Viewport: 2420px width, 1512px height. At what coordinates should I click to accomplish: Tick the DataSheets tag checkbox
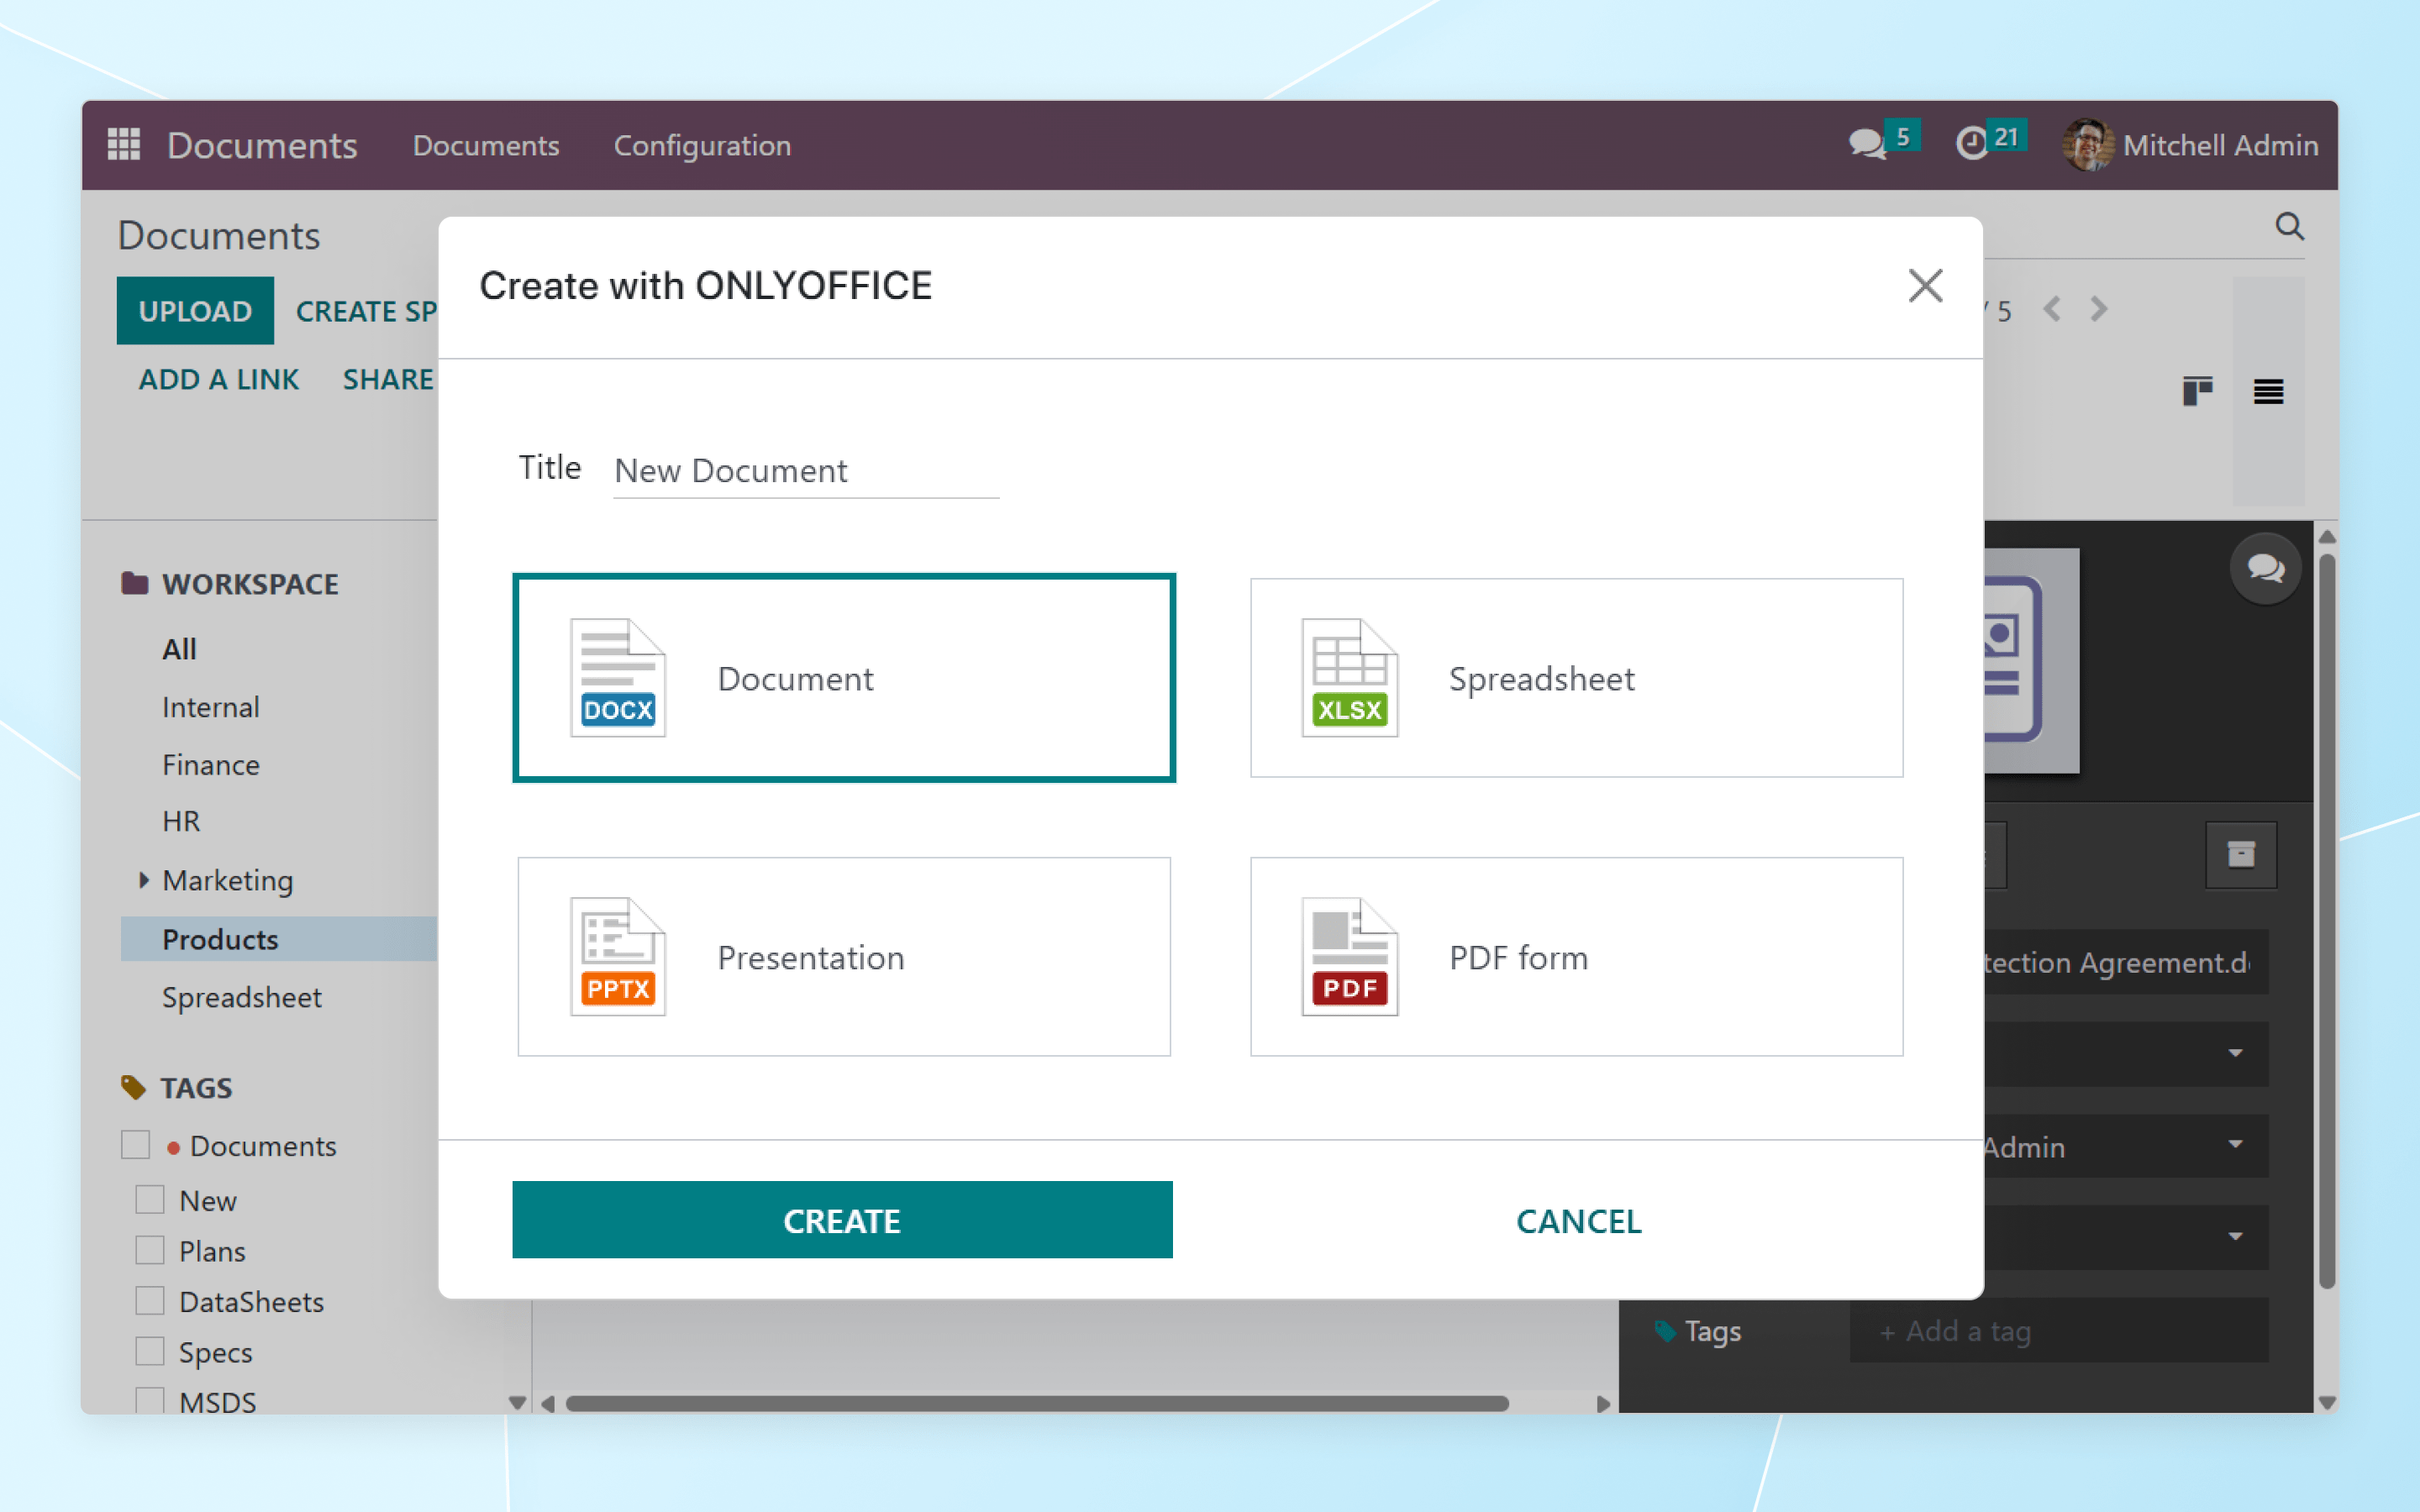pos(150,1301)
